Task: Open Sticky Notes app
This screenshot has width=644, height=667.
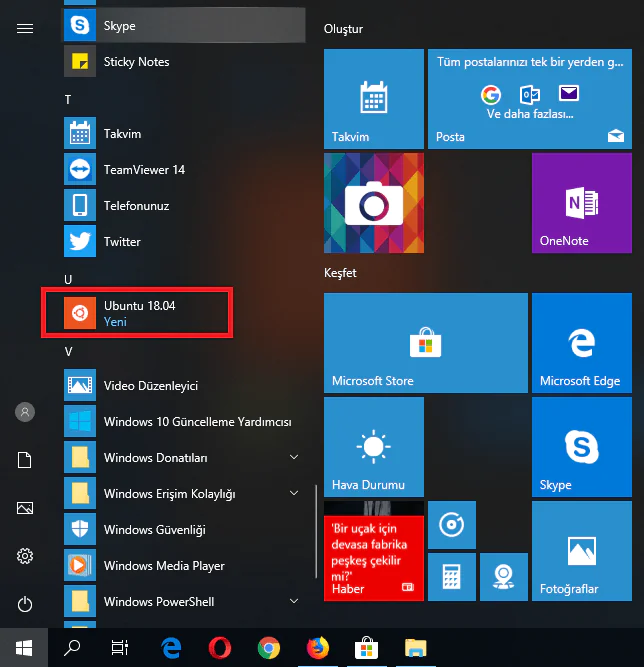Action: click(136, 62)
